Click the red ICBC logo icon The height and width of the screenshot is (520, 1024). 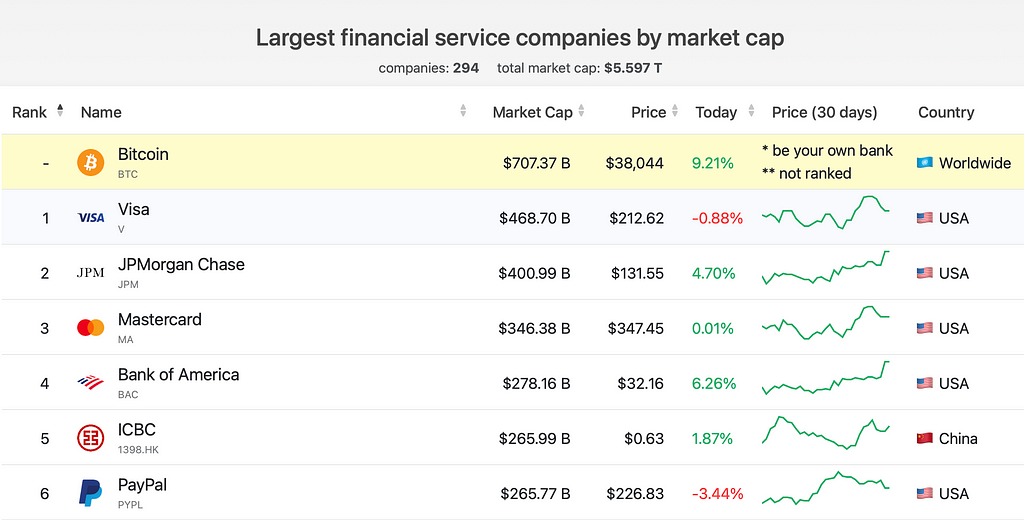click(91, 438)
